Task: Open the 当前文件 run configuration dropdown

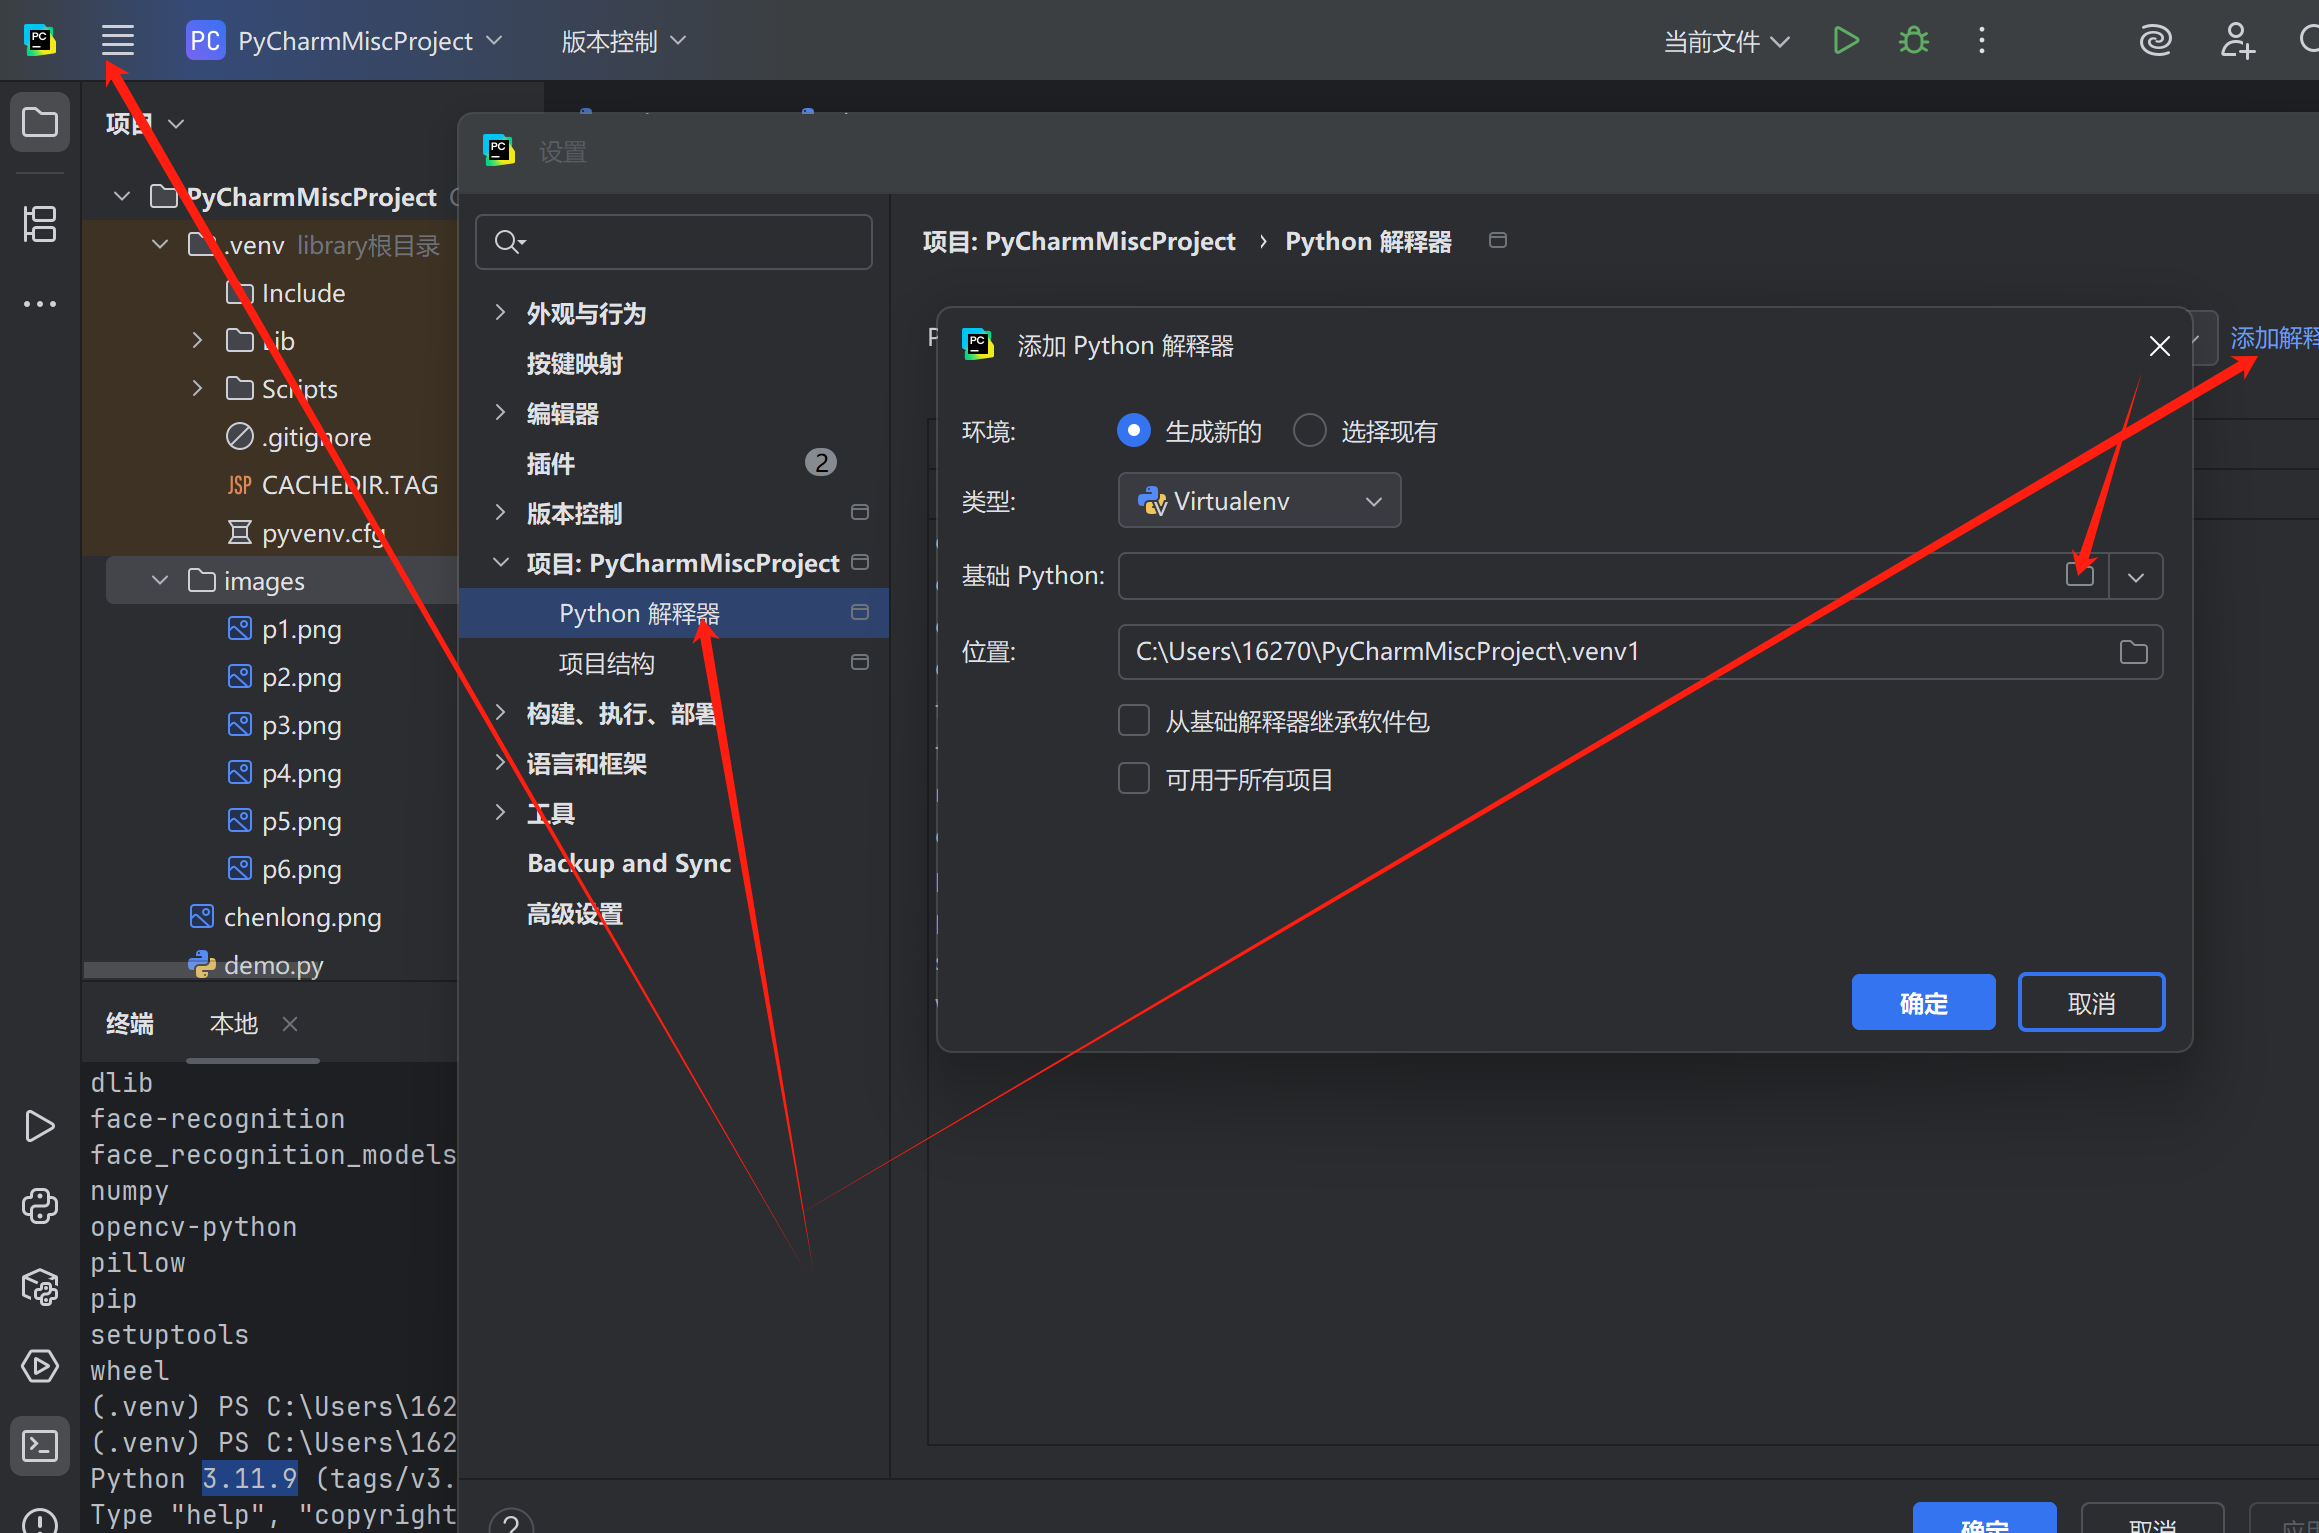Action: pos(1726,41)
